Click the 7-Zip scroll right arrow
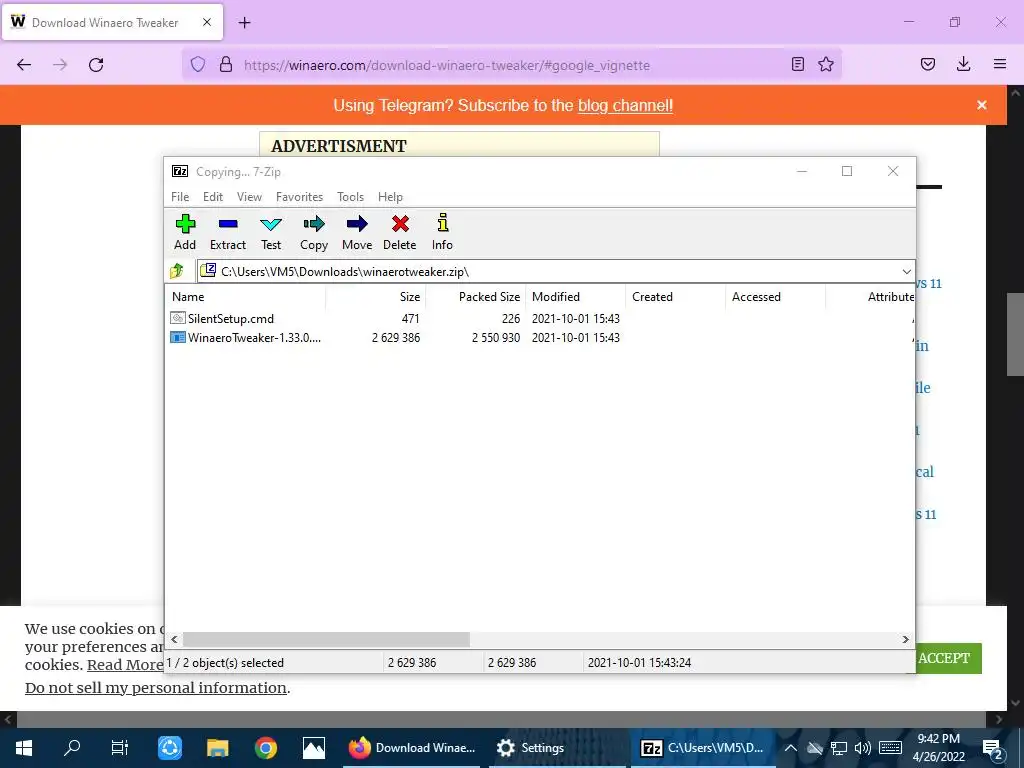Image resolution: width=1024 pixels, height=768 pixels. [x=905, y=639]
